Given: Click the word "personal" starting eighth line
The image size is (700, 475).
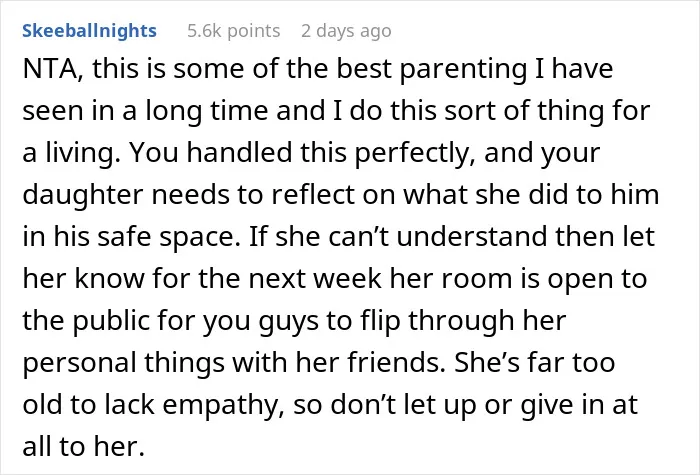Looking at the screenshot, I should click(x=79, y=362).
